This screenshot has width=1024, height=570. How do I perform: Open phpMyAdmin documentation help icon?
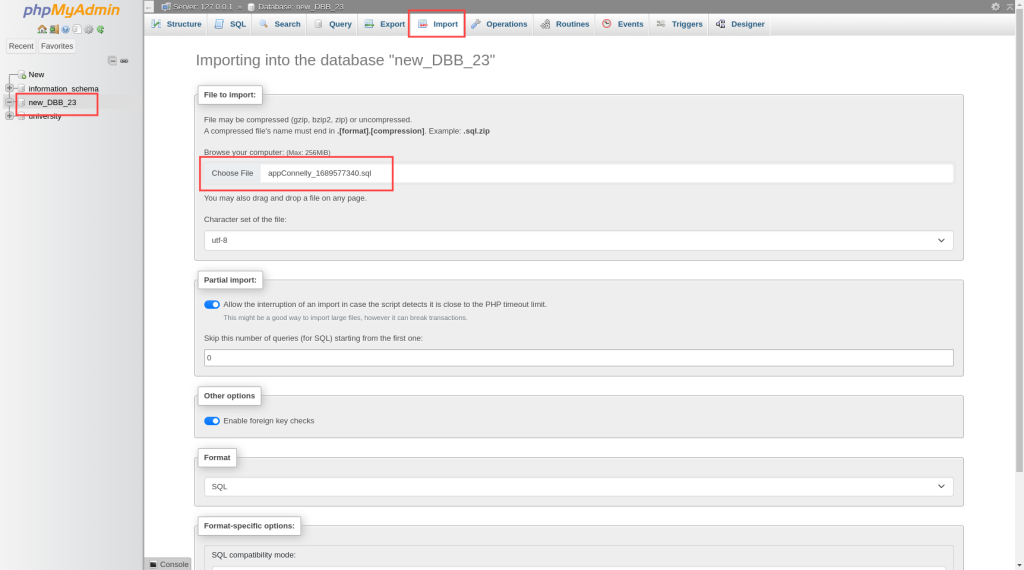(65, 29)
